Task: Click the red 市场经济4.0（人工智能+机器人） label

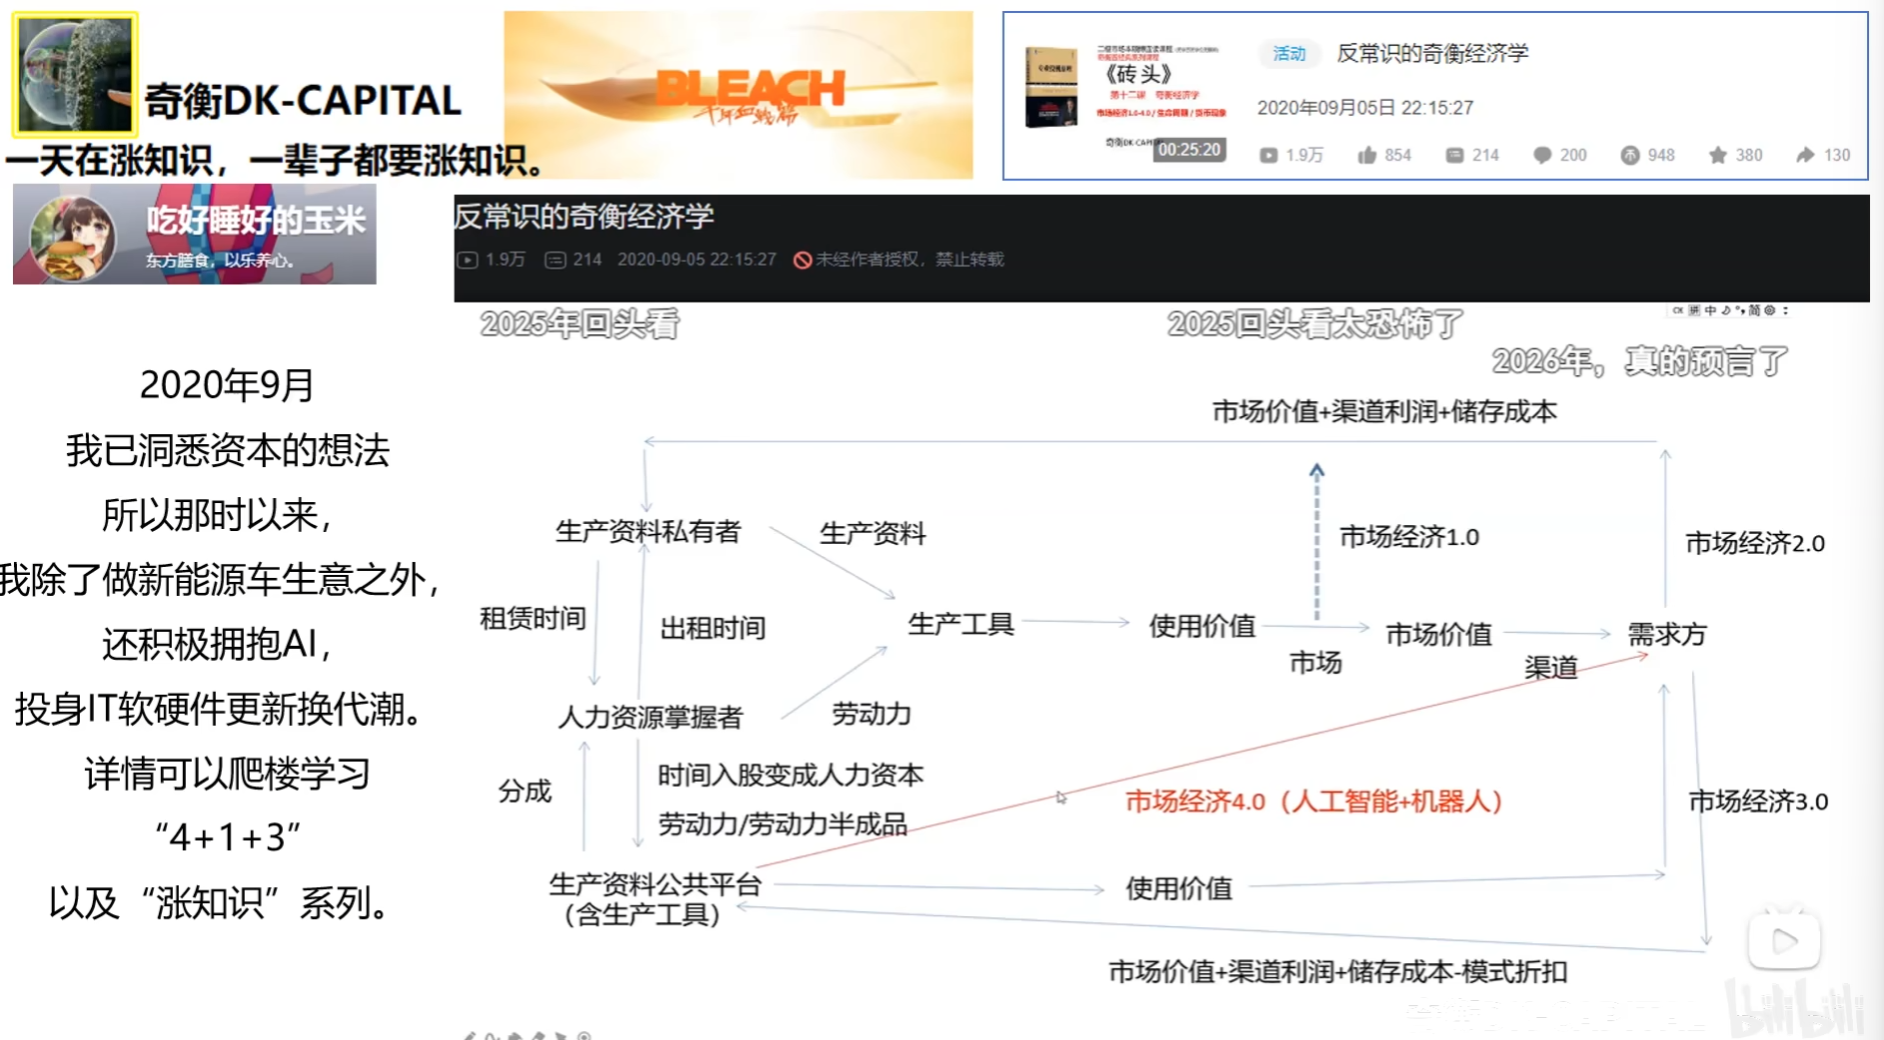Action: [x=1314, y=802]
